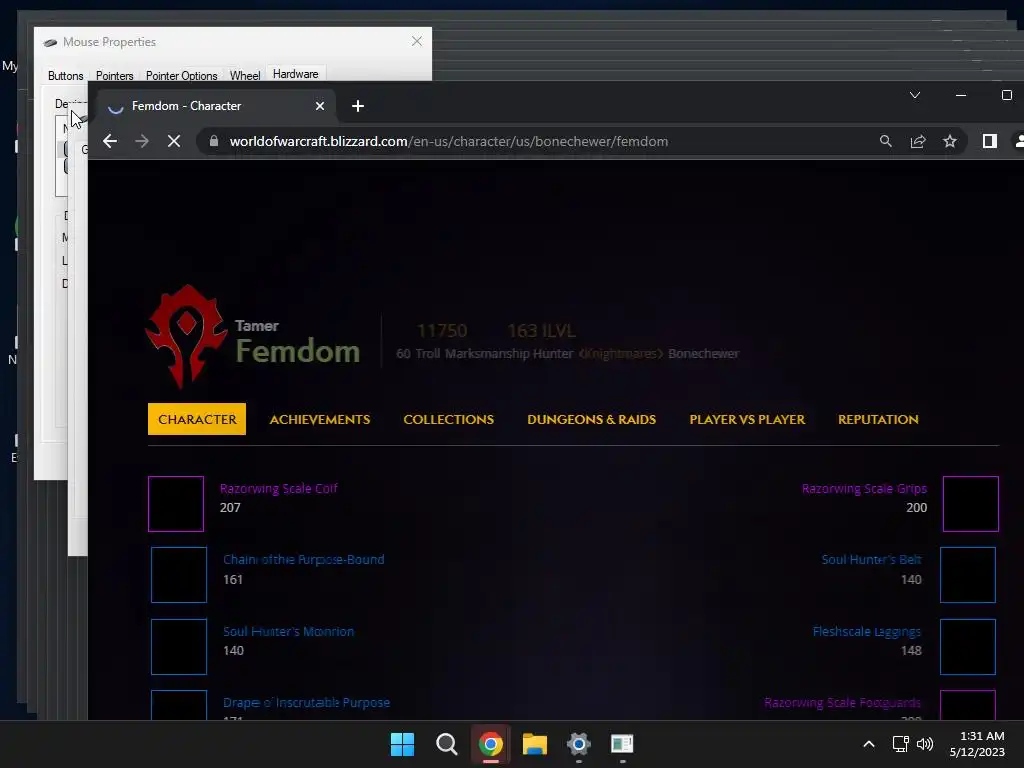Screen dimensions: 1024x768
Task: Open Razorwing Scale Coif link
Action: [x=279, y=488]
